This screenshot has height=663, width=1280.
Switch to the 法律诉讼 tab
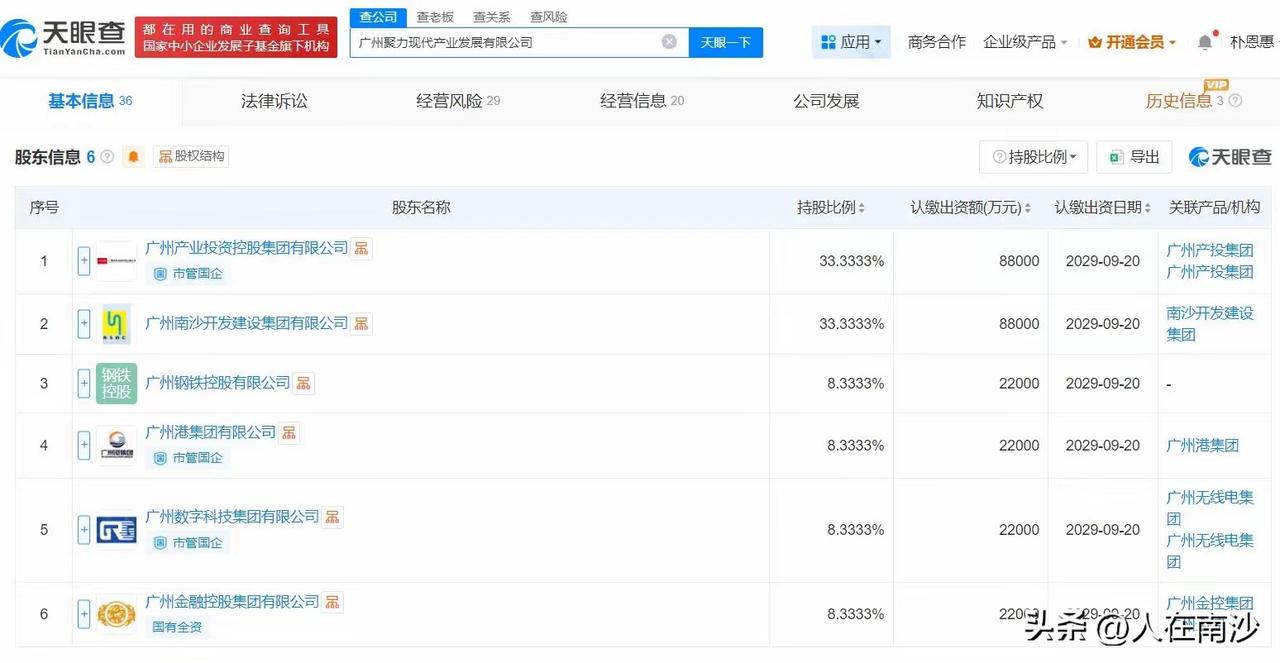pos(274,101)
